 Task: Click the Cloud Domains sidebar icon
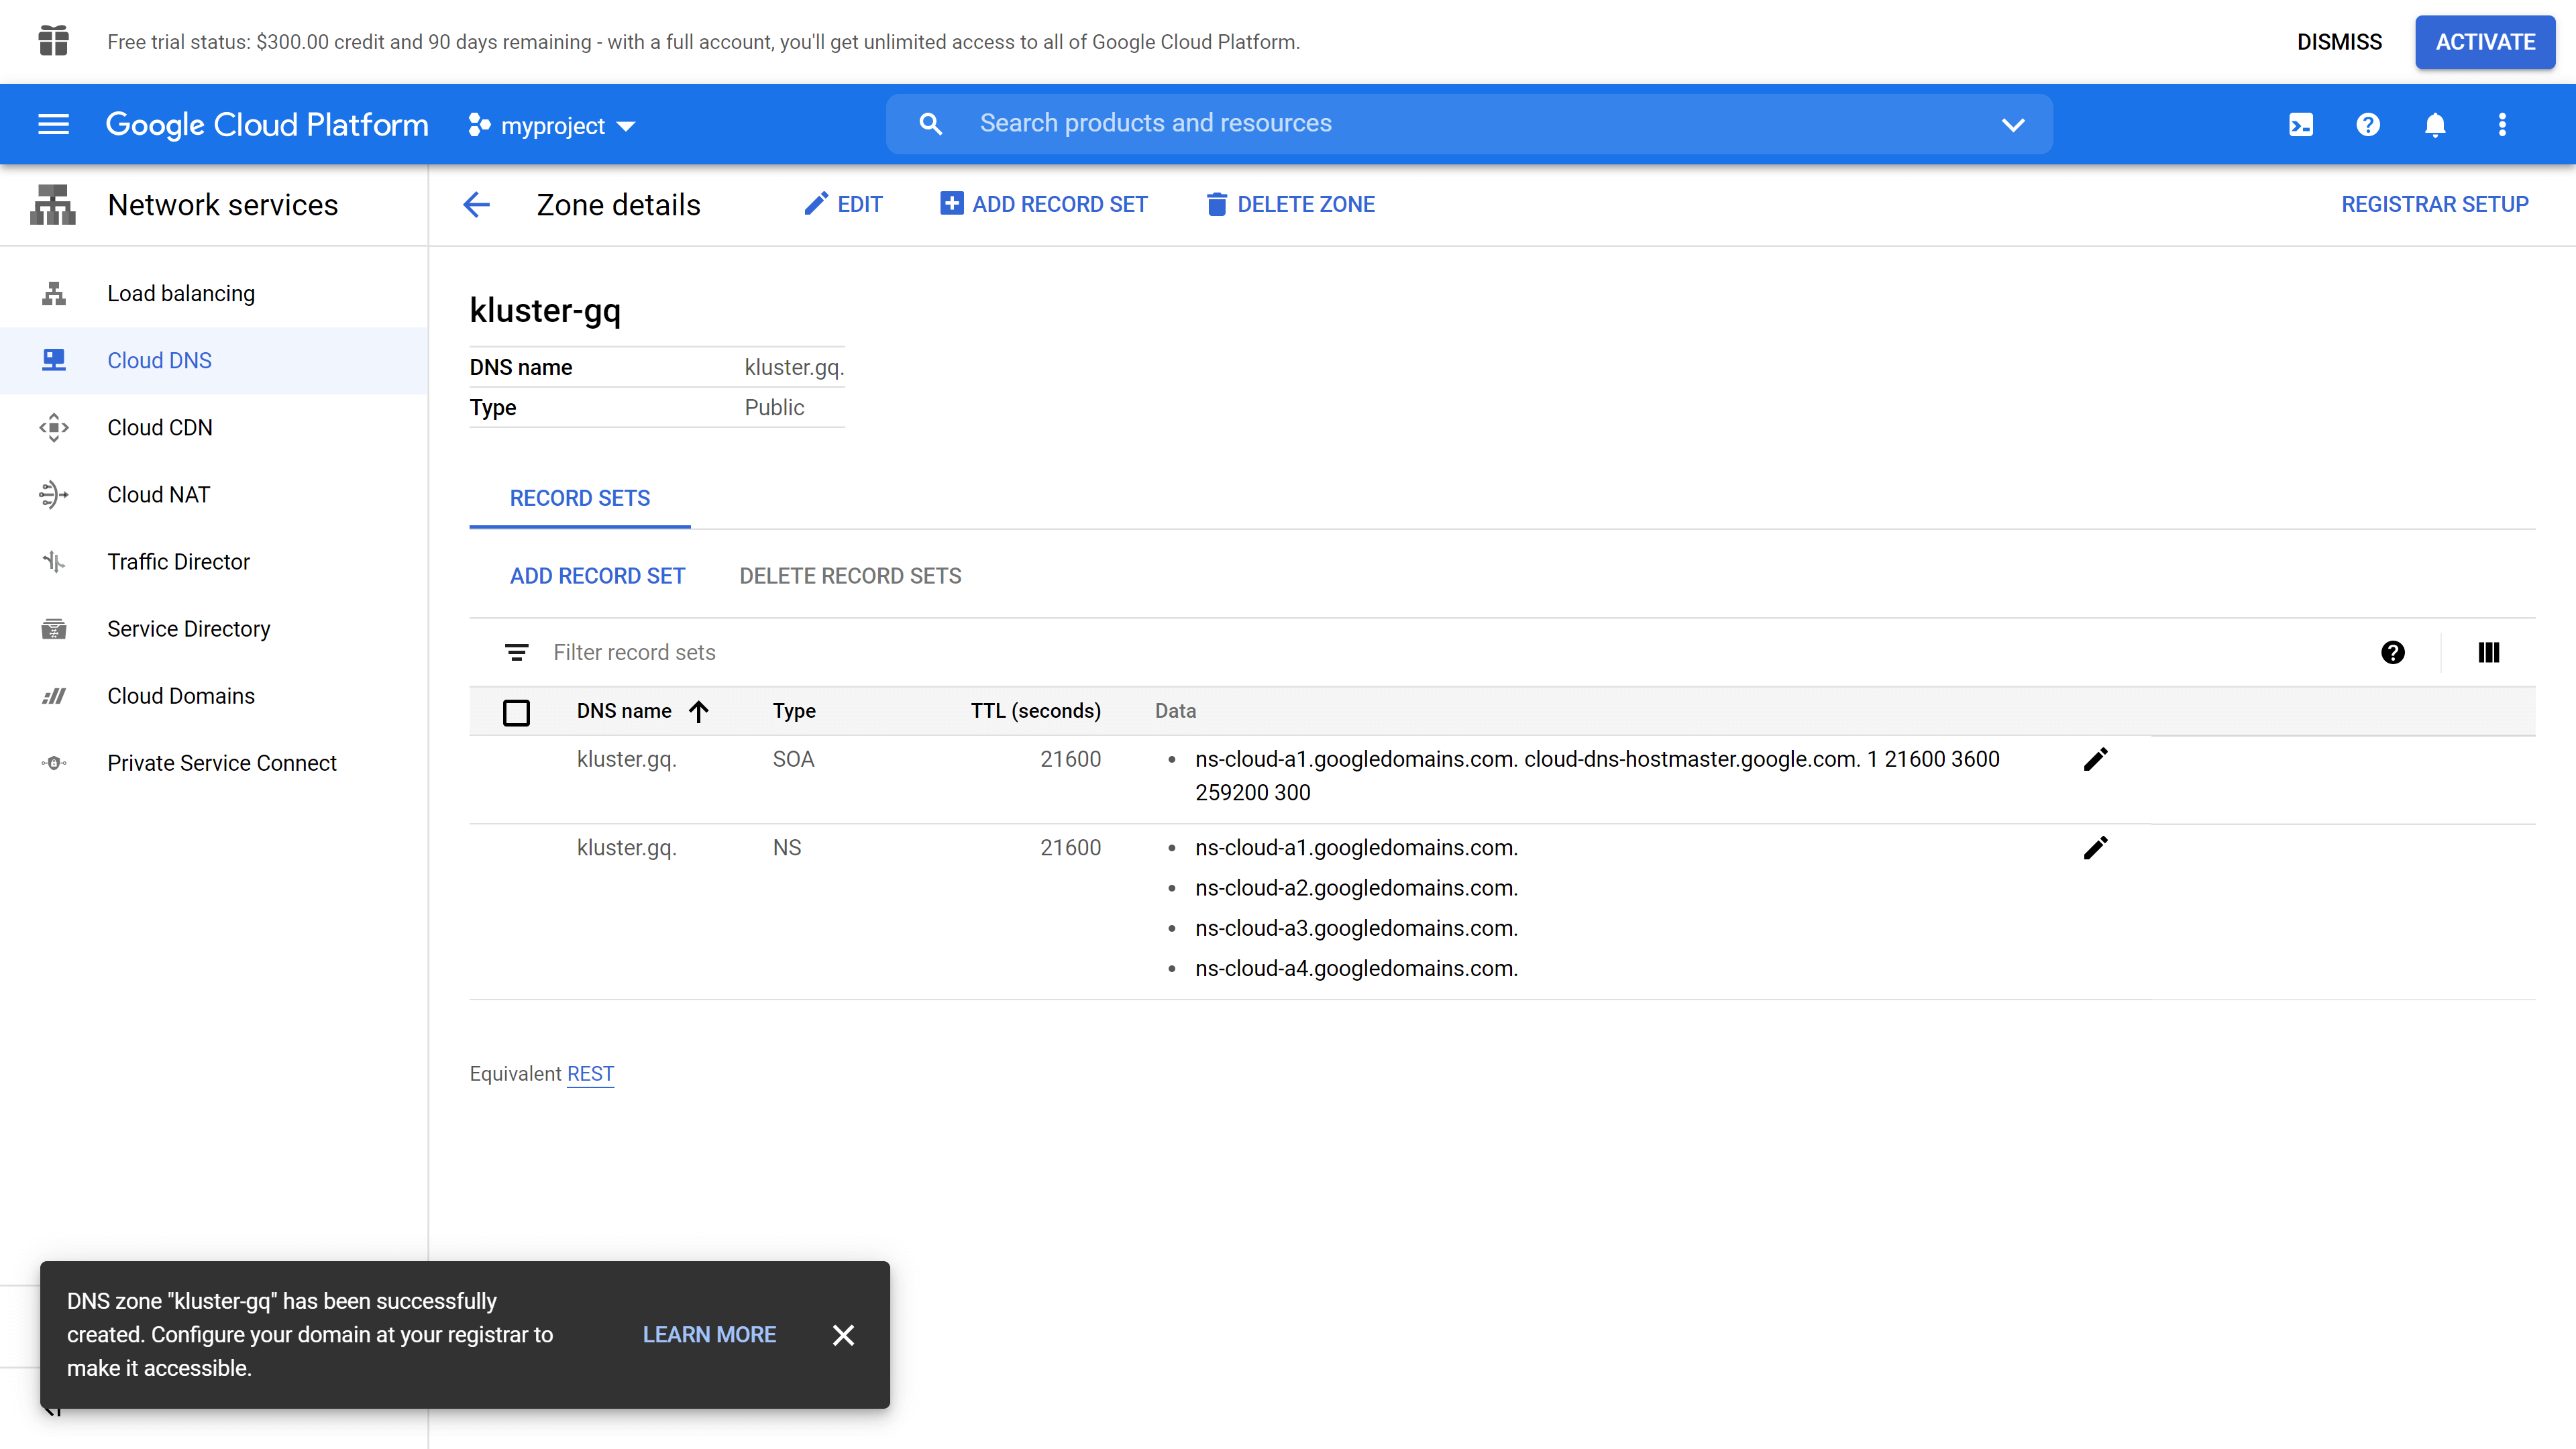(x=54, y=696)
